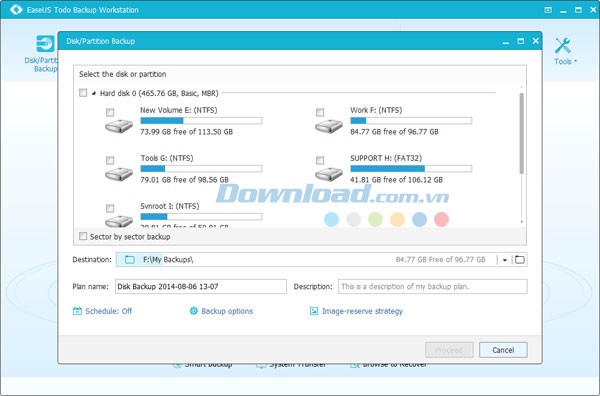Click destination folder icon beside F:\My Backups\
The image size is (600, 396).
(x=130, y=260)
